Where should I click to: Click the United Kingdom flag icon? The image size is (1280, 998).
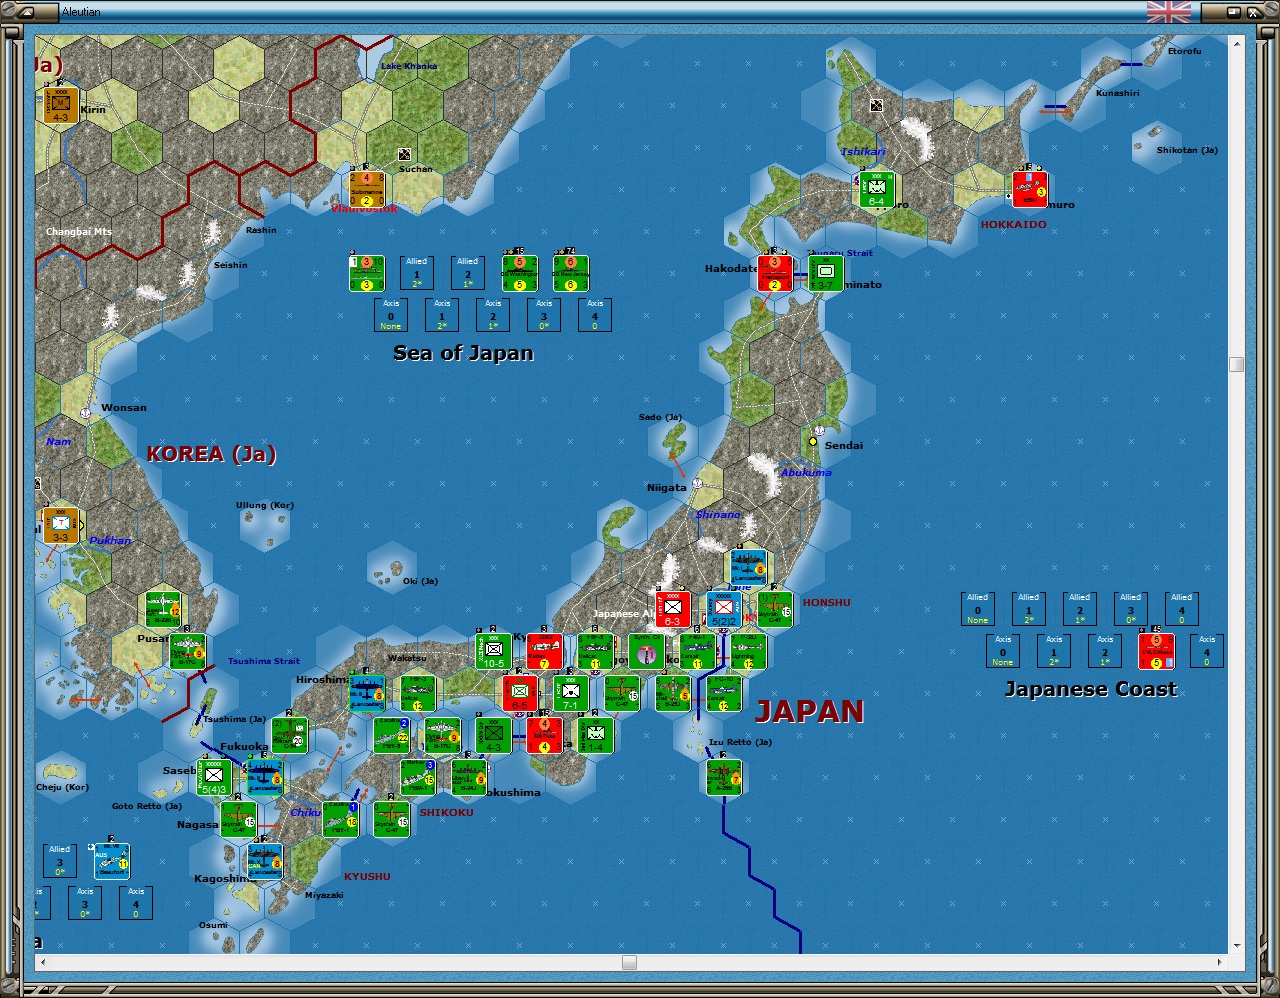tap(1169, 12)
